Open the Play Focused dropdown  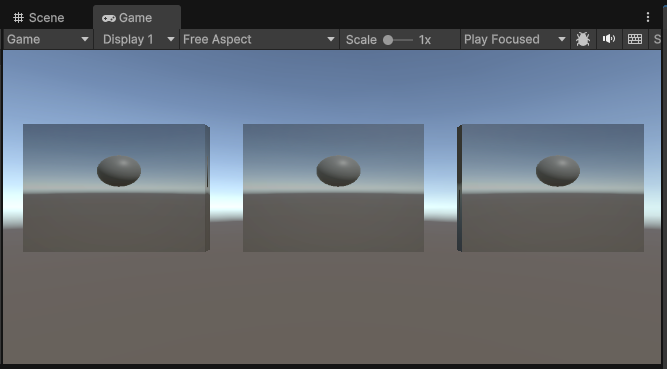tap(515, 40)
